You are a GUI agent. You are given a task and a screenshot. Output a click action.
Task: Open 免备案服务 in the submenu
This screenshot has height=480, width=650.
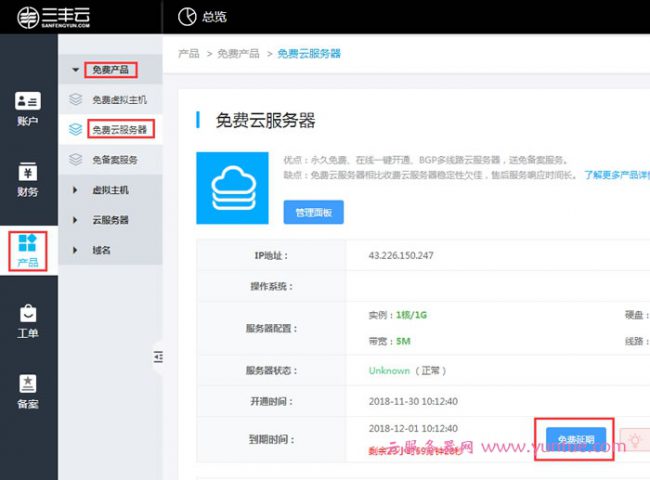click(x=114, y=159)
